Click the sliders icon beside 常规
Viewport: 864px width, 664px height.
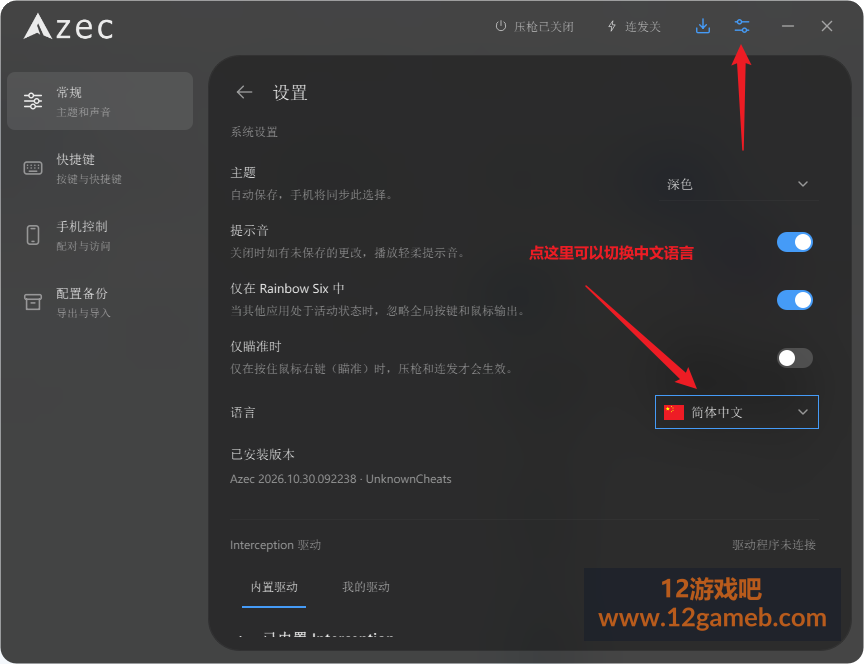[33, 101]
